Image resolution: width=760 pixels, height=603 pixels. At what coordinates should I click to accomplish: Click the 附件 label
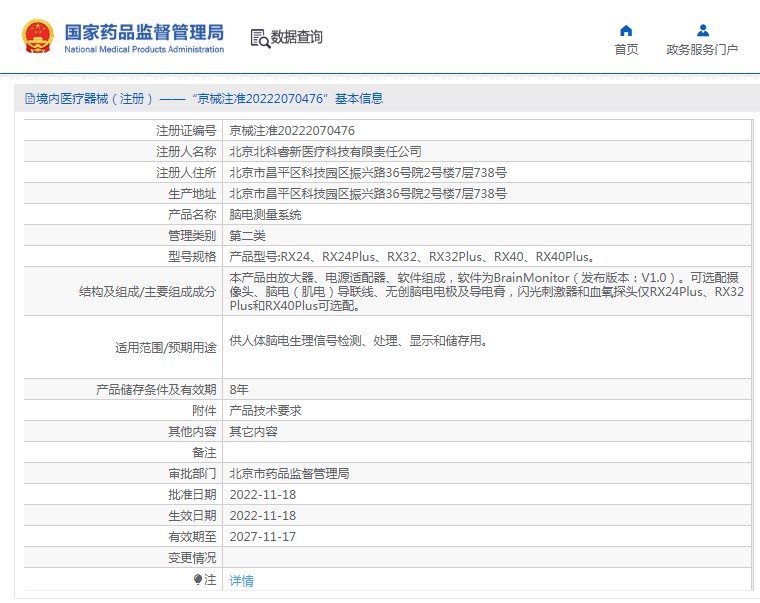point(204,411)
